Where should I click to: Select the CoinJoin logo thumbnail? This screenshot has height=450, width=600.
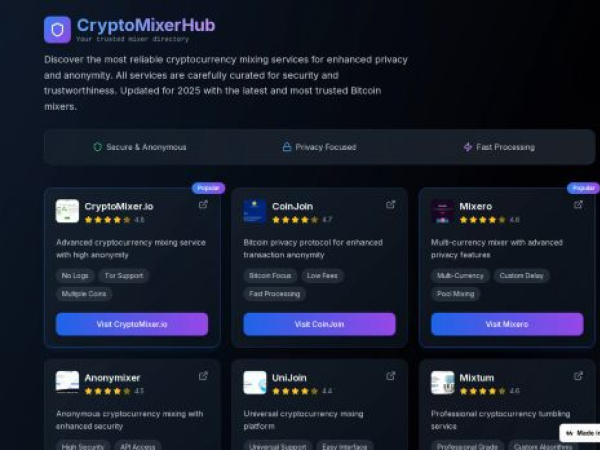coord(255,211)
